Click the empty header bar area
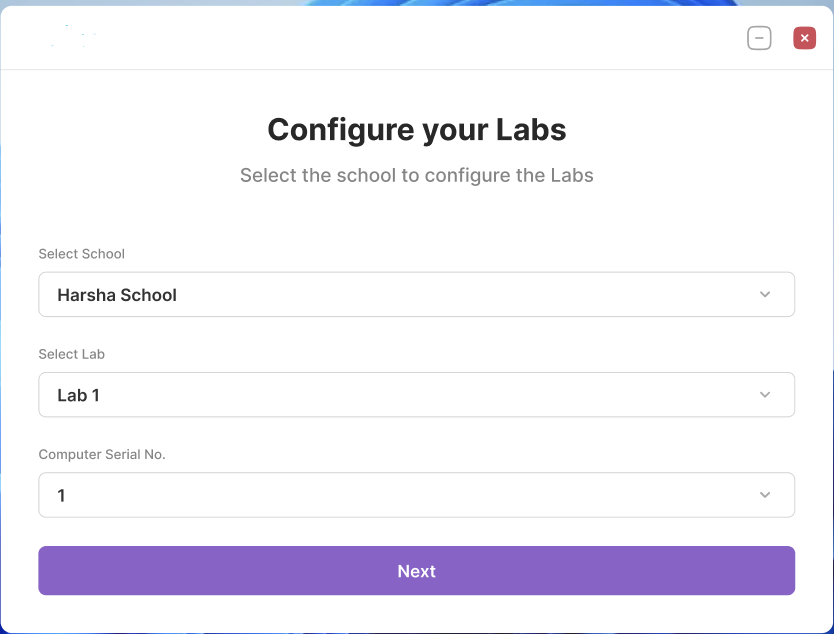The width and height of the screenshot is (834, 634). point(415,37)
